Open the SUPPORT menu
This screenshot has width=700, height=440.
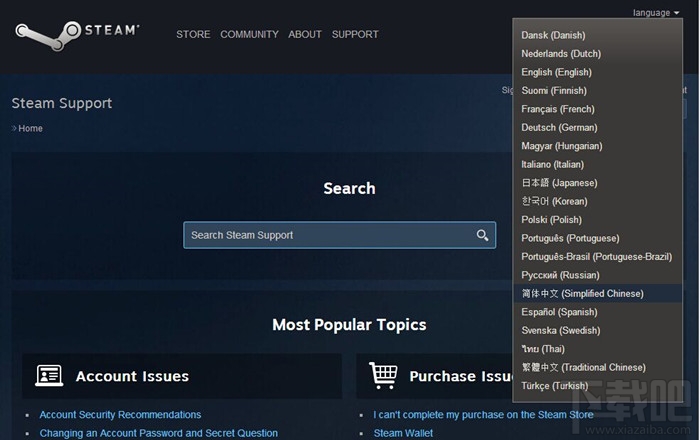coord(355,34)
